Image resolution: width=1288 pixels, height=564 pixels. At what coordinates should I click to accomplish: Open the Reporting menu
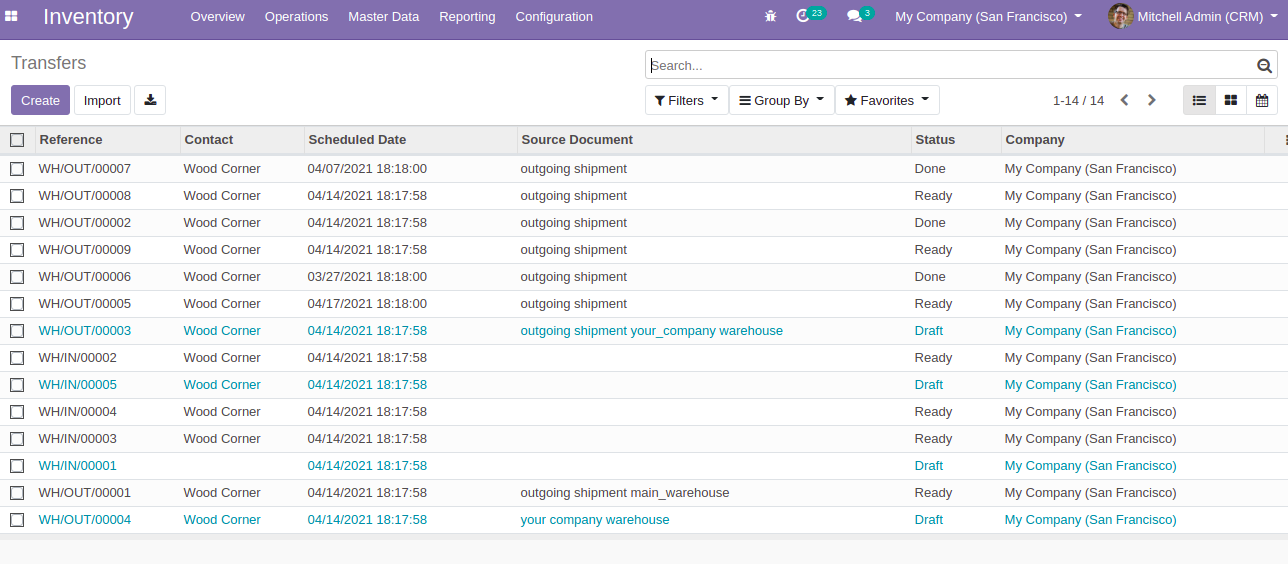pyautogui.click(x=467, y=16)
